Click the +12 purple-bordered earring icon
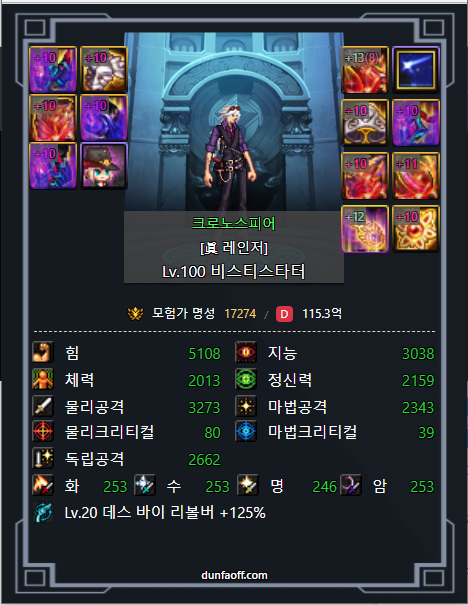Viewport: 468px width, 605px height. pos(365,229)
